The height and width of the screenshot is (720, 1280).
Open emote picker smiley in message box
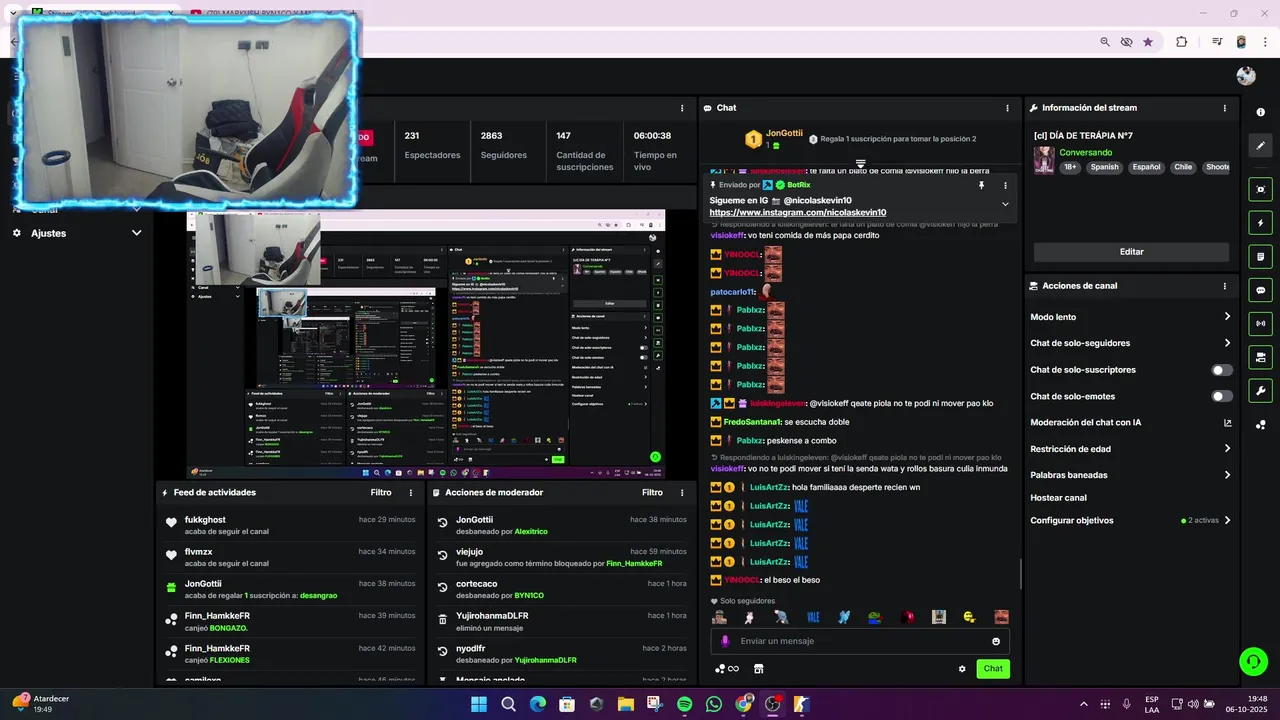click(996, 641)
